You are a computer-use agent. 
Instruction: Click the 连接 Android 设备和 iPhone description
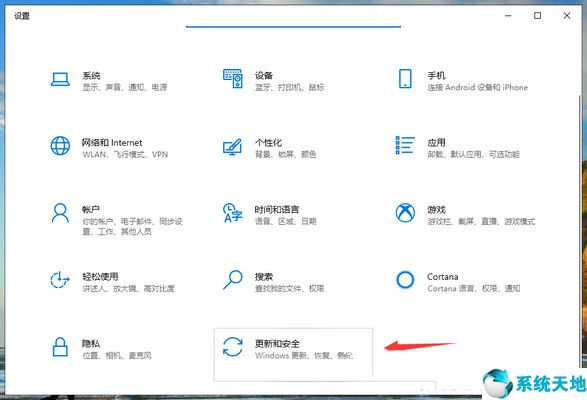coord(478,87)
